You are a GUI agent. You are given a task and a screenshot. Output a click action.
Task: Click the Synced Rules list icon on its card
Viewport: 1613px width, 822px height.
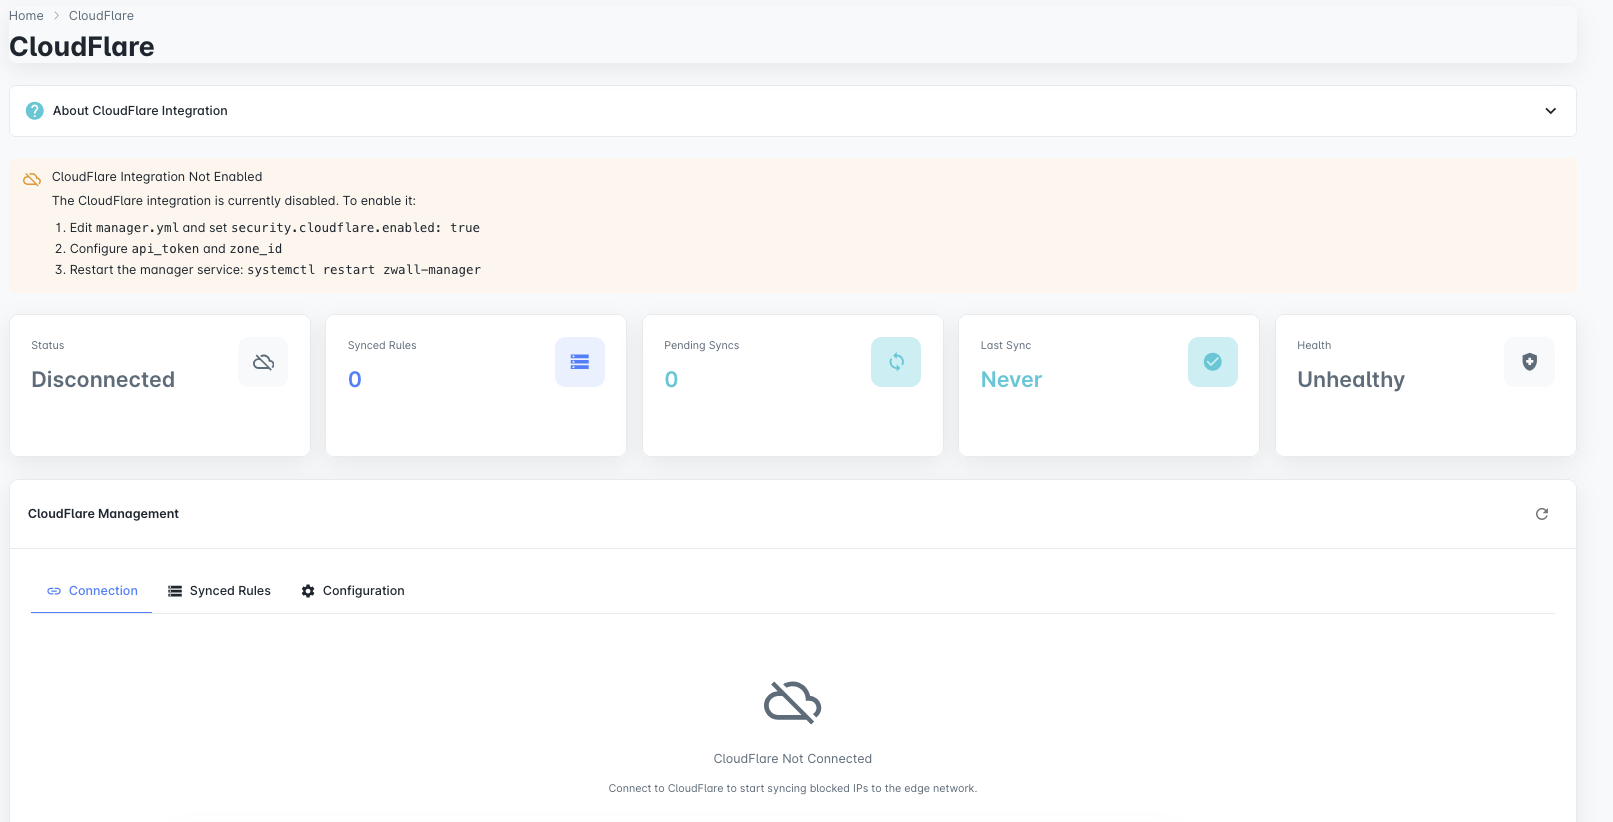click(x=580, y=362)
